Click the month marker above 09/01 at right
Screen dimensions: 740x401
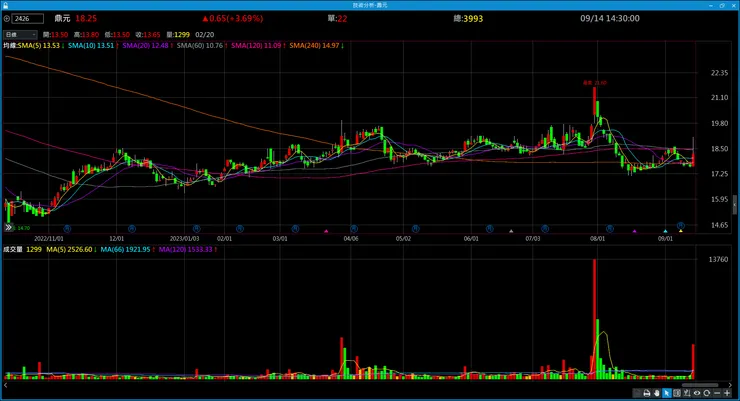click(x=681, y=225)
